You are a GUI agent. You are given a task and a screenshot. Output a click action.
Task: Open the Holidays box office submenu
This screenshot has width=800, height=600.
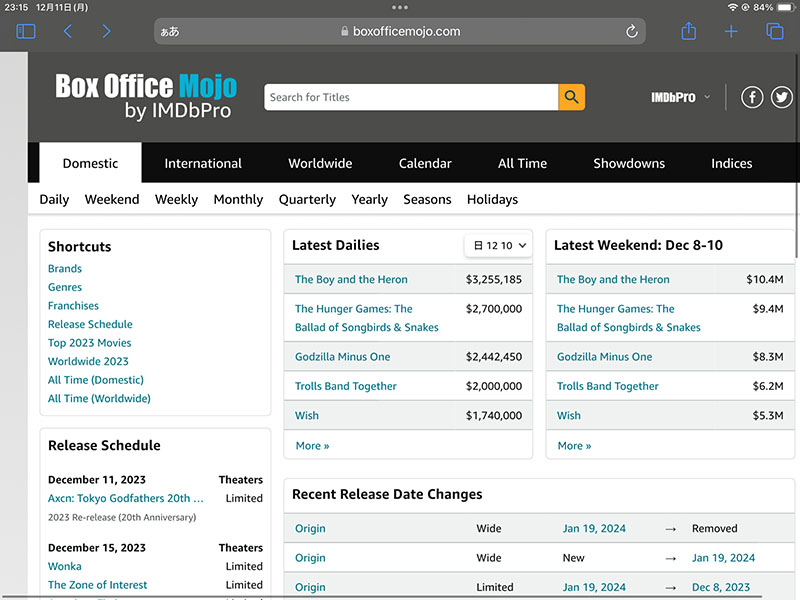(492, 199)
